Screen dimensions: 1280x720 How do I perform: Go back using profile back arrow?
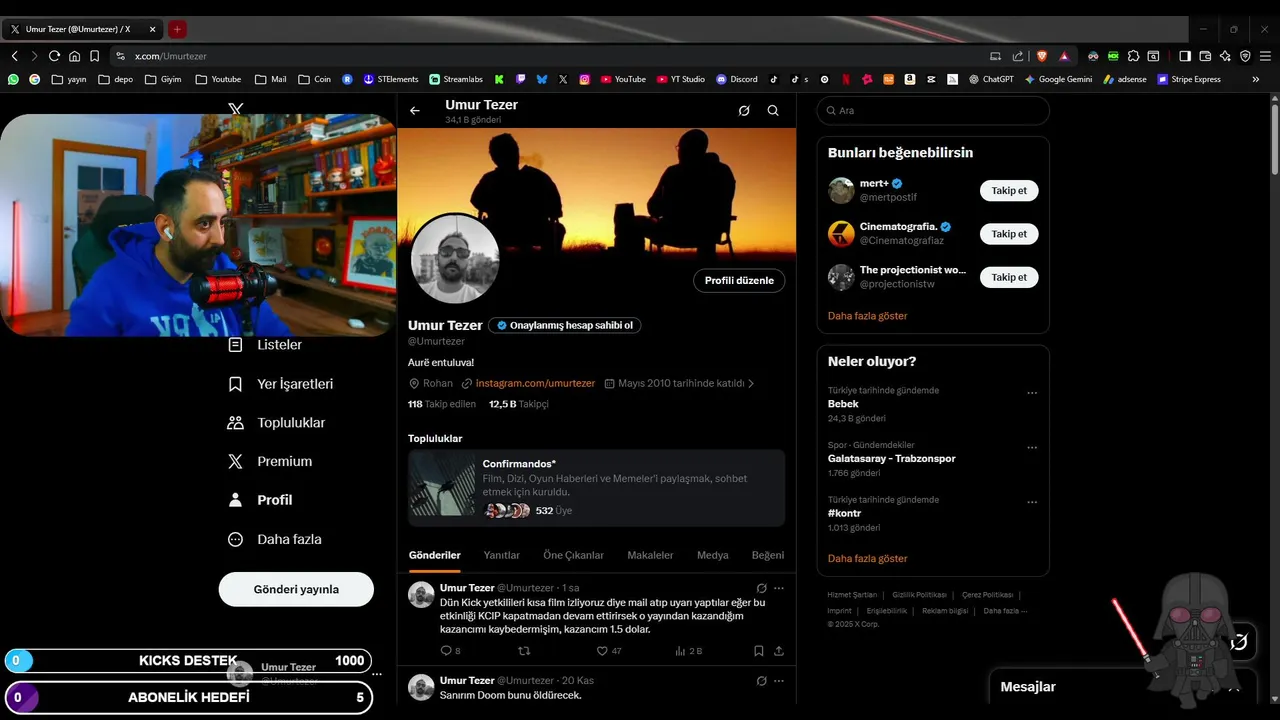pyautogui.click(x=415, y=111)
